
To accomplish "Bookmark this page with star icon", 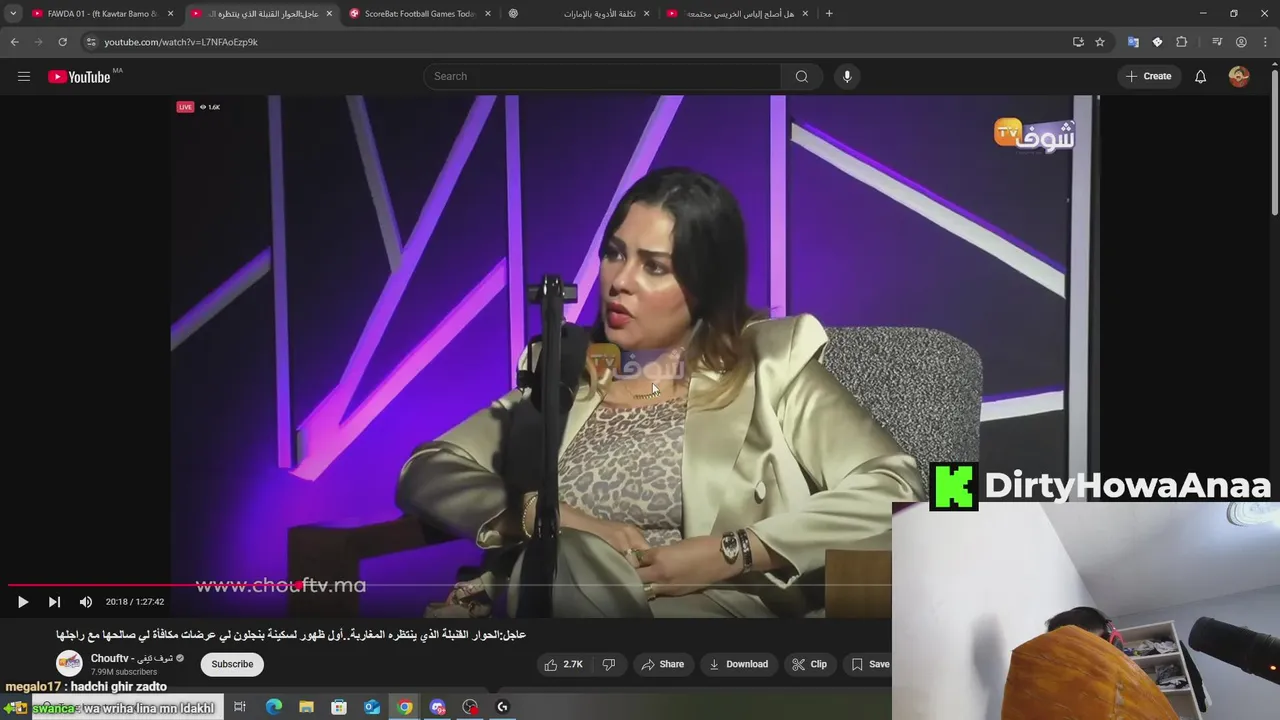I will (x=1100, y=42).
